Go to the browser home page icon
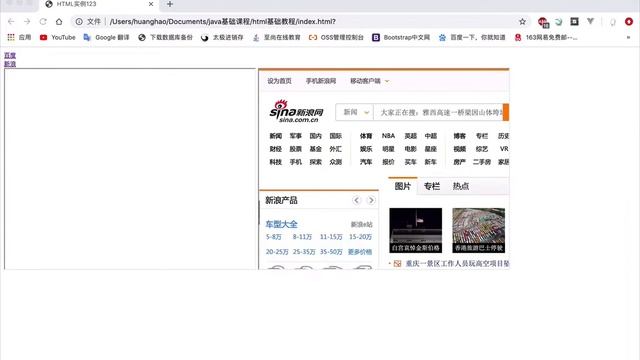The height and width of the screenshot is (360, 640). pyautogui.click(x=59, y=22)
